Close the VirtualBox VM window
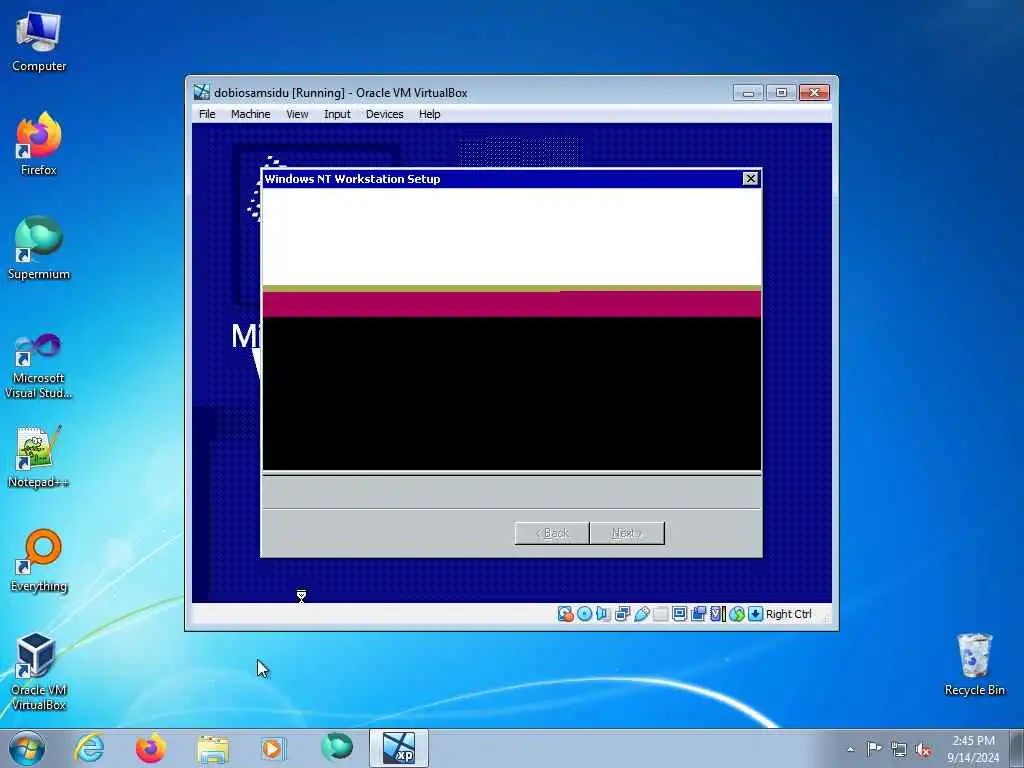Viewport: 1024px width, 768px height. (x=814, y=93)
